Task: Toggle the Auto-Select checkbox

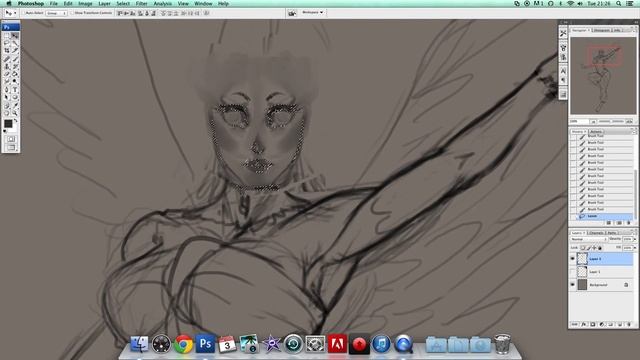Action: [24, 13]
